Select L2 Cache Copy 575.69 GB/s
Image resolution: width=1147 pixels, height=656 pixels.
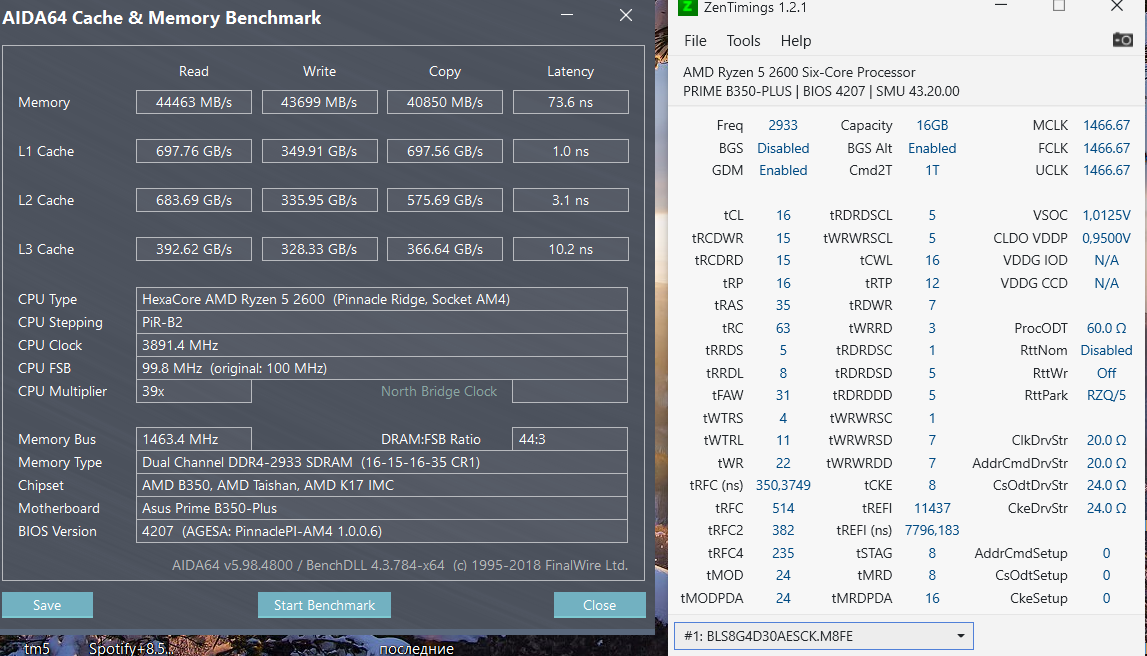[445, 200]
